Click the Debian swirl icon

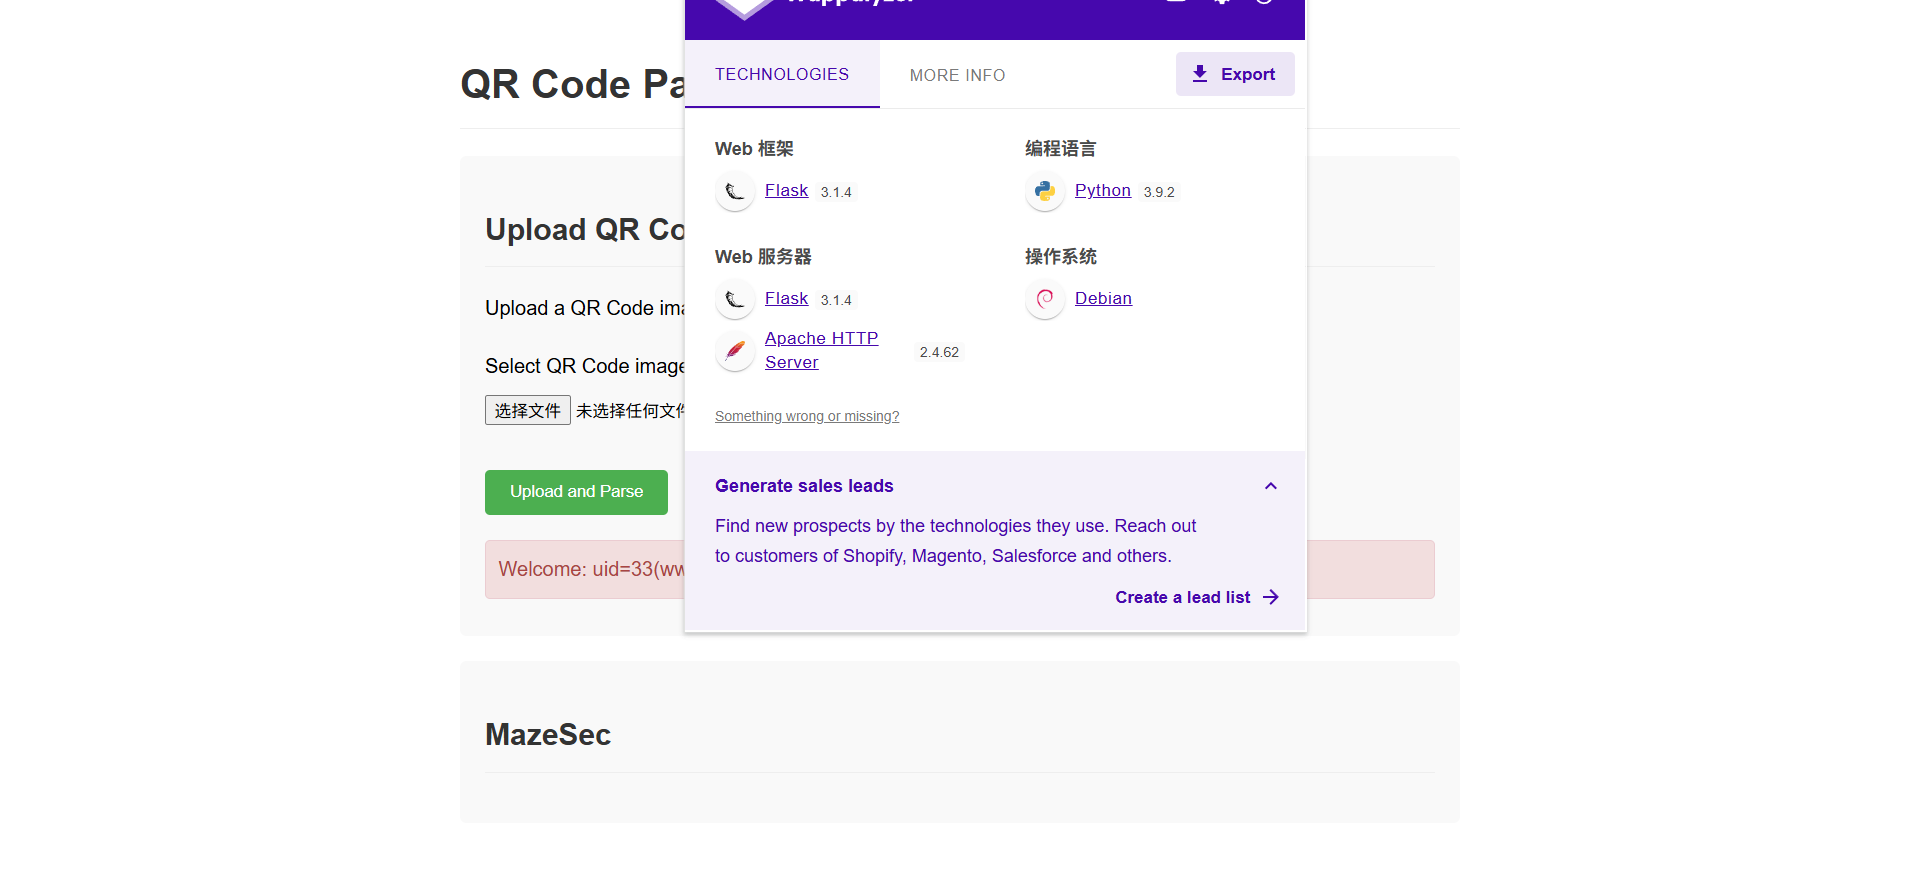click(1045, 299)
